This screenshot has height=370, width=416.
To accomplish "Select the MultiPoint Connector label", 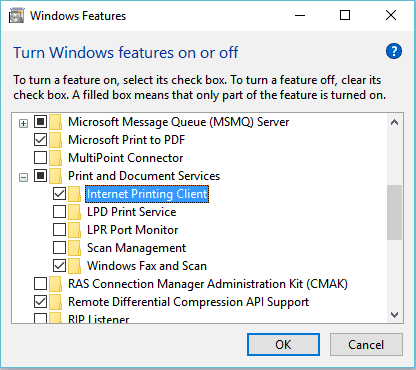I will (x=126, y=158).
